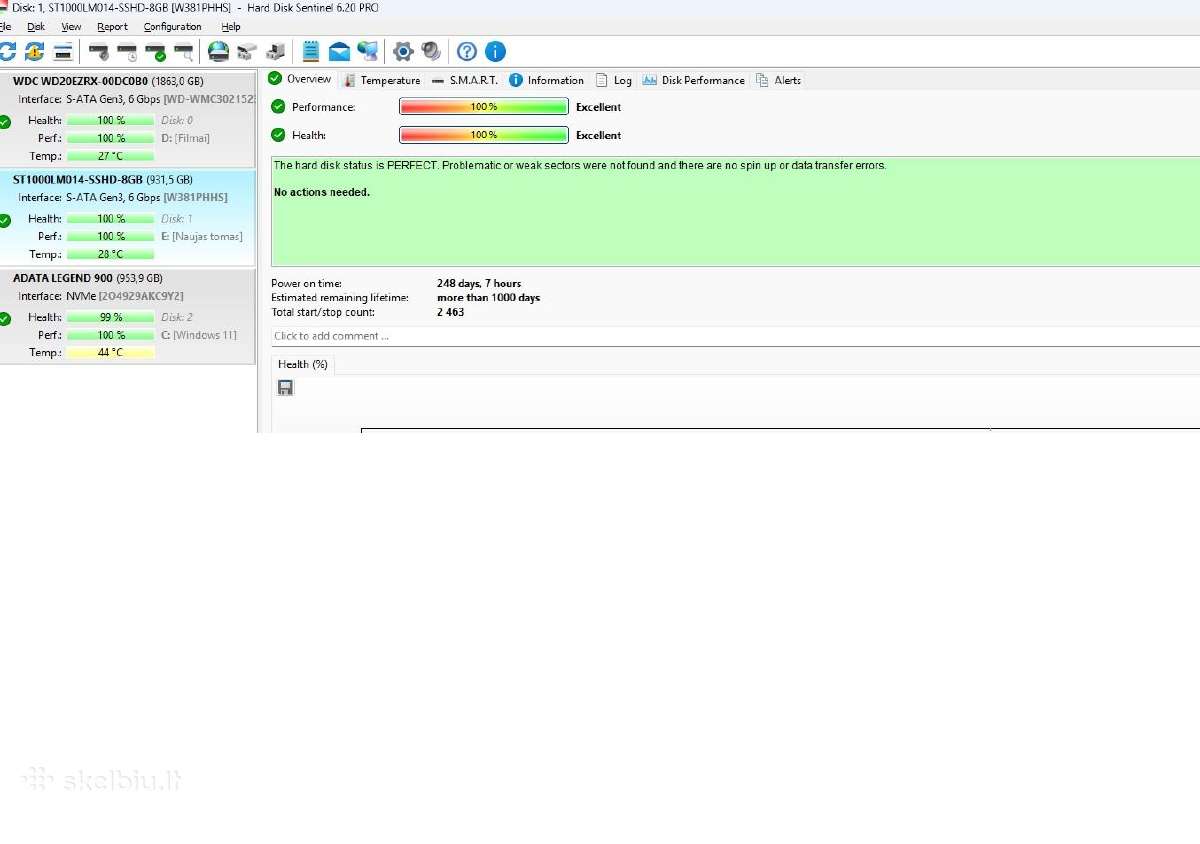Open help with the question mark icon
The height and width of the screenshot is (844, 1200).
click(467, 51)
